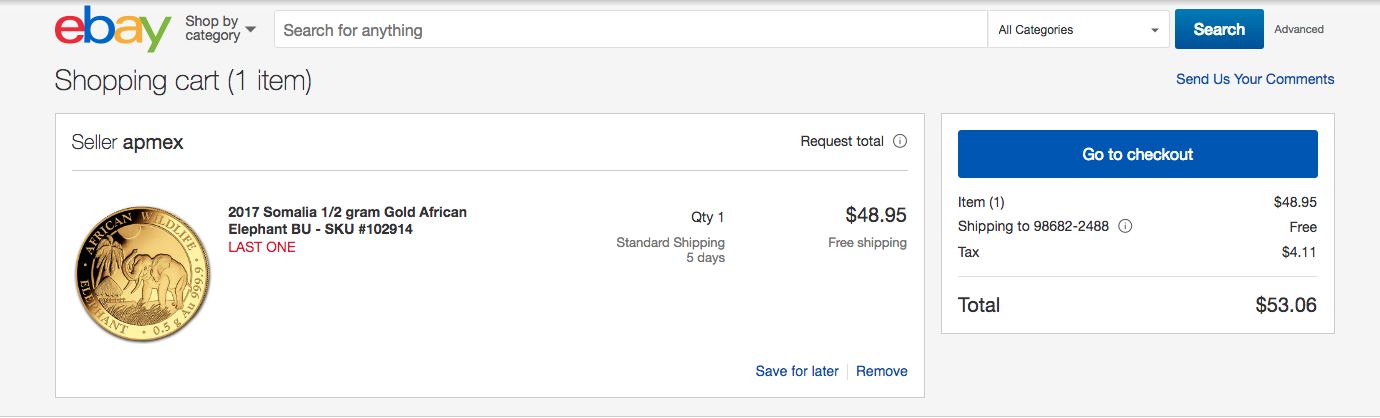Click the eBay logo
This screenshot has width=1380, height=418.
113,30
